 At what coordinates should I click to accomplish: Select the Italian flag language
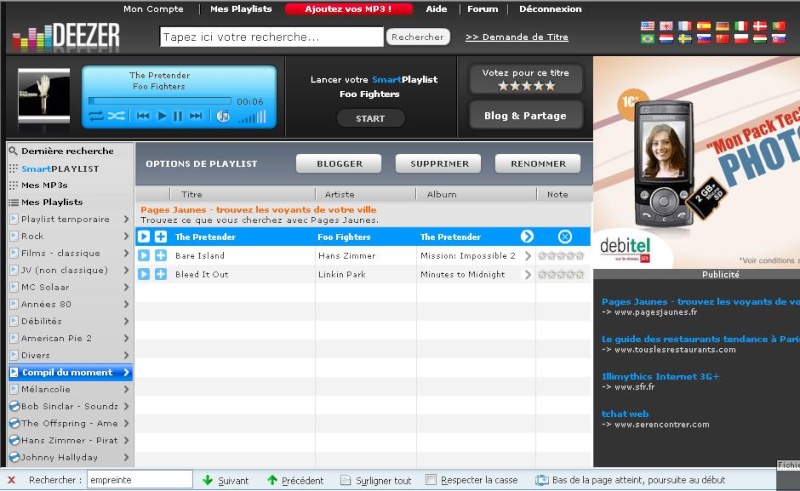[740, 26]
